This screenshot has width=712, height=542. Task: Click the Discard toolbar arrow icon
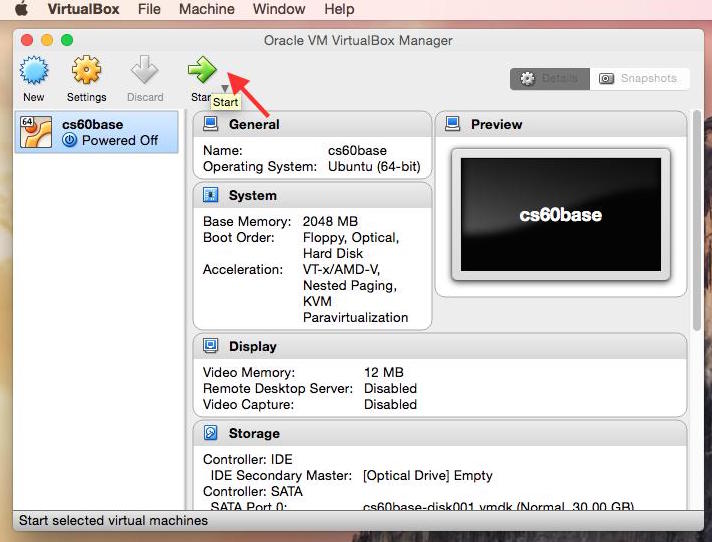click(x=144, y=70)
